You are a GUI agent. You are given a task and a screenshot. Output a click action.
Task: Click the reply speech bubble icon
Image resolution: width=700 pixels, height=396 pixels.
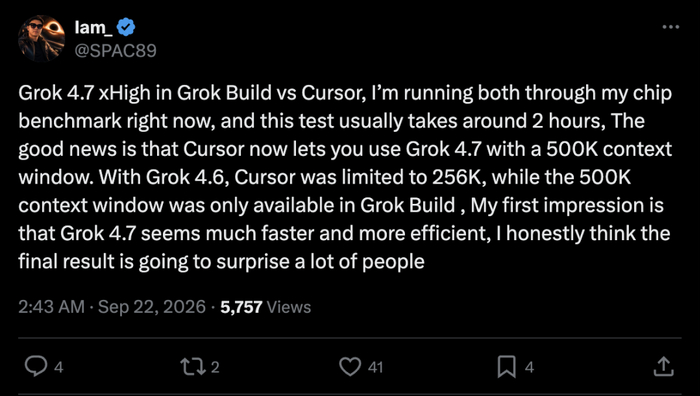(x=36, y=367)
